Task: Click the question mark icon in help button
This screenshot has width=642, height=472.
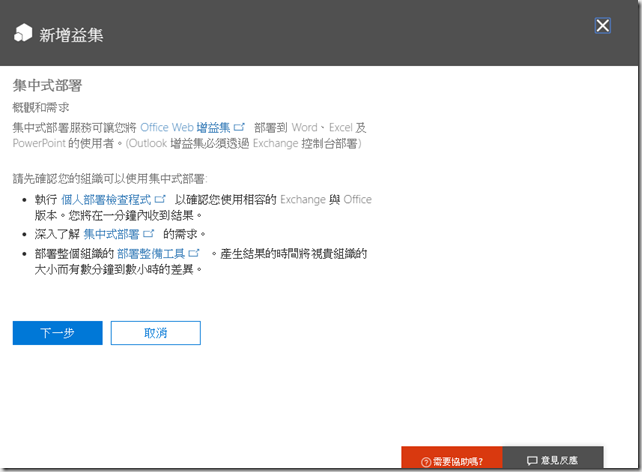Action: point(425,461)
